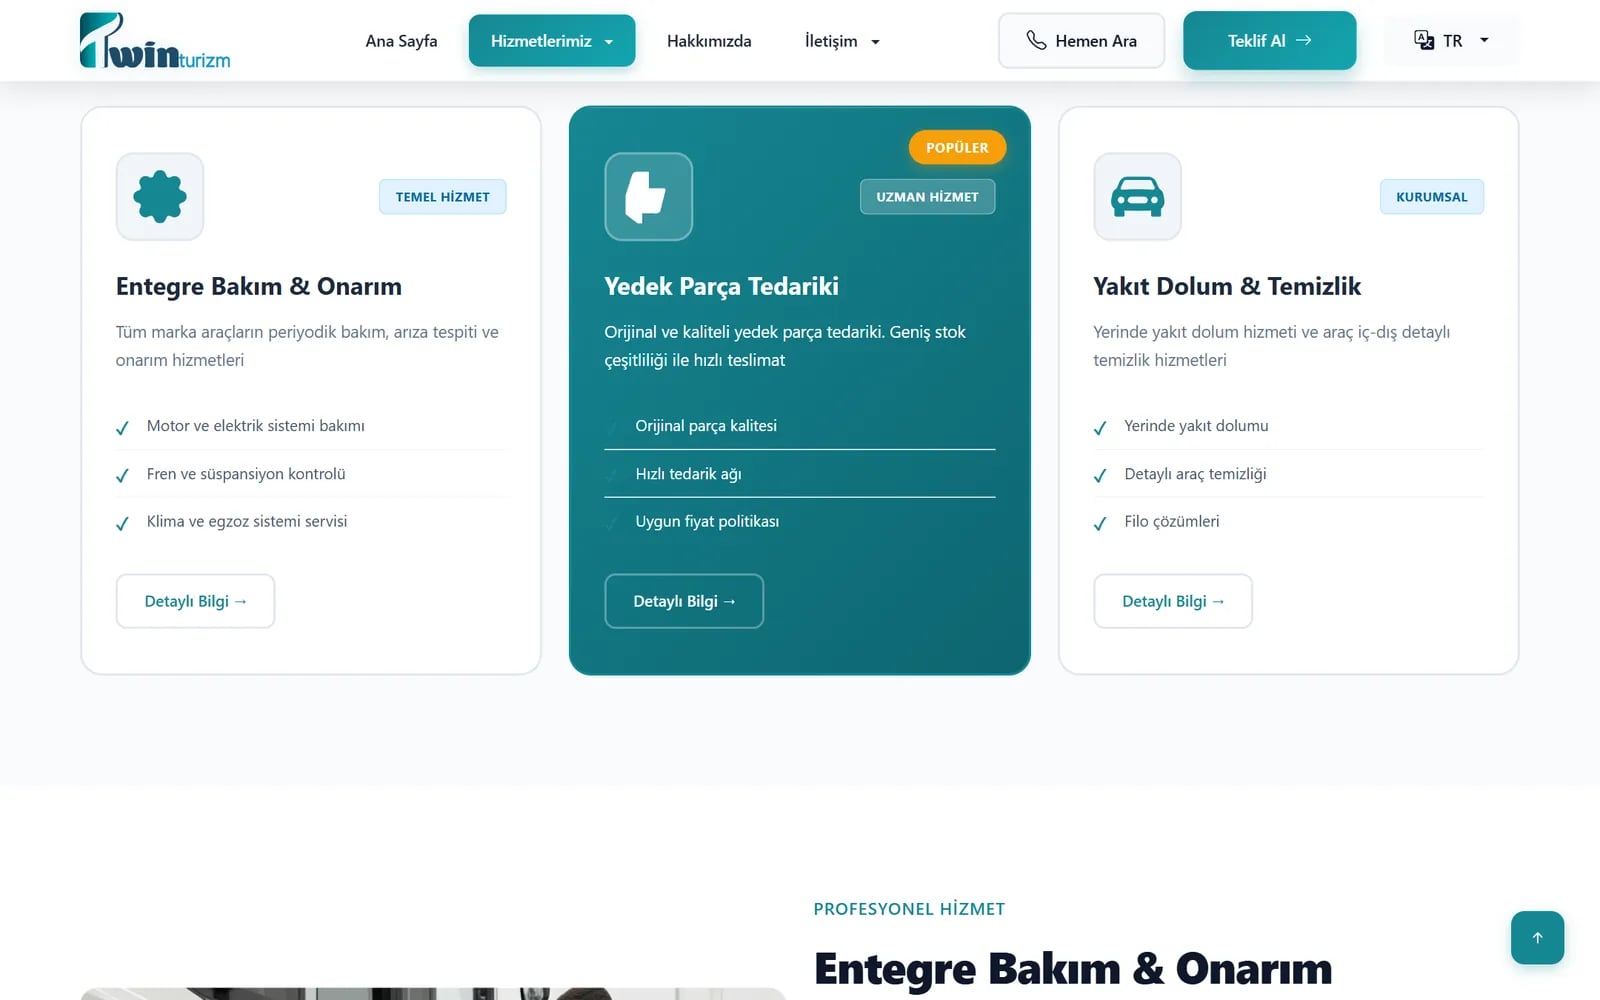
Task: Select text 'Fren ve süspansiyon kontrolü'
Action: [246, 474]
